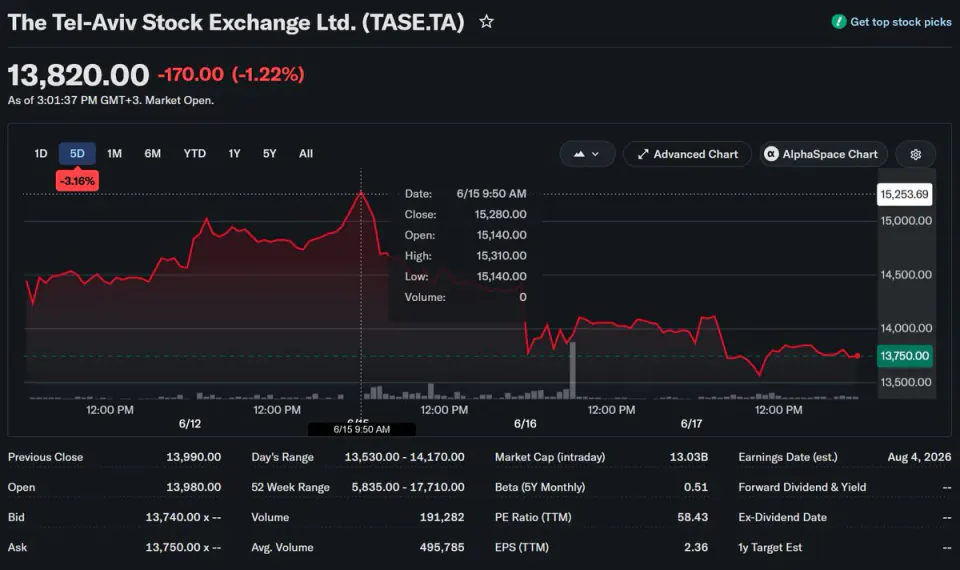Open the Advanced Chart button
The image size is (960, 570).
click(687, 154)
